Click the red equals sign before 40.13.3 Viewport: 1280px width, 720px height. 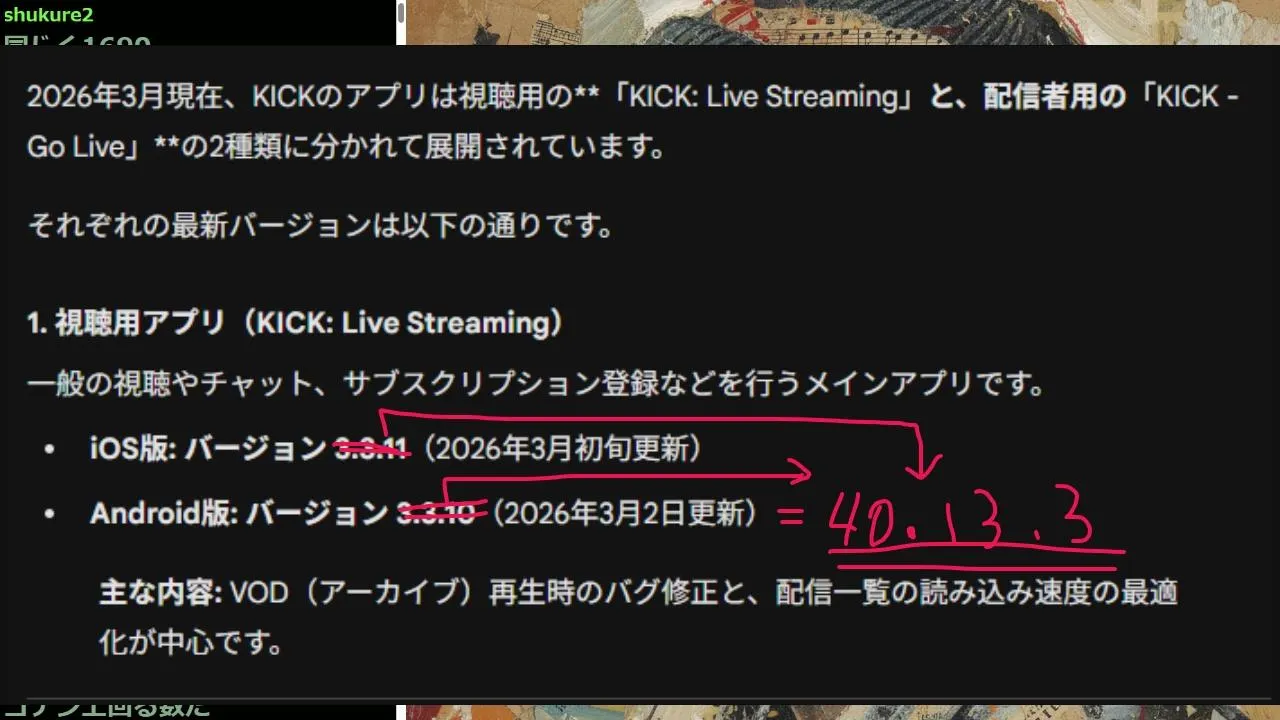(x=791, y=515)
